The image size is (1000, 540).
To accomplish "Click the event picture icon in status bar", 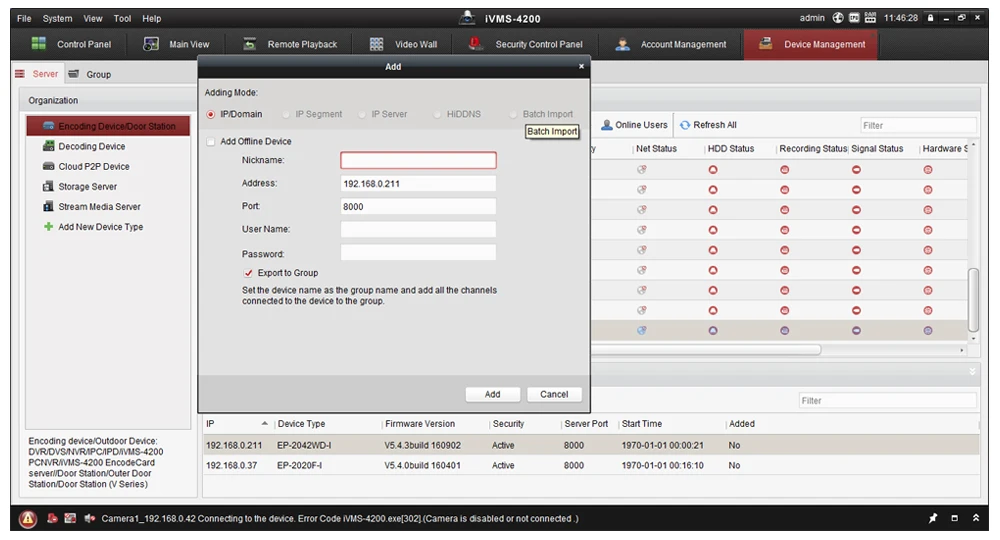I will click(x=70, y=518).
